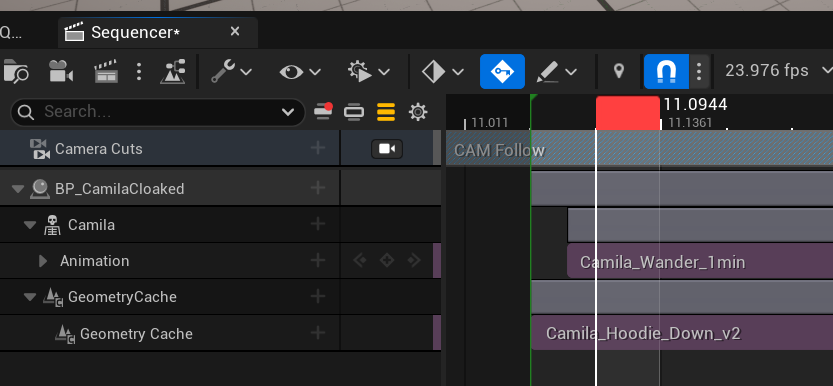Open the Browse to sequence folder icon
833x386 pixels.
click(x=15, y=71)
